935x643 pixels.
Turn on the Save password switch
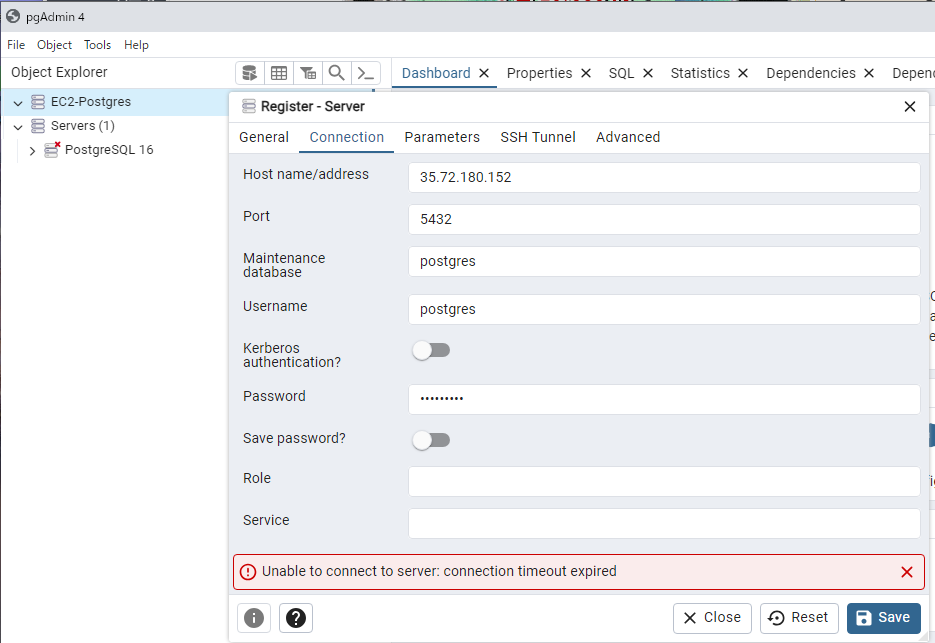431,440
